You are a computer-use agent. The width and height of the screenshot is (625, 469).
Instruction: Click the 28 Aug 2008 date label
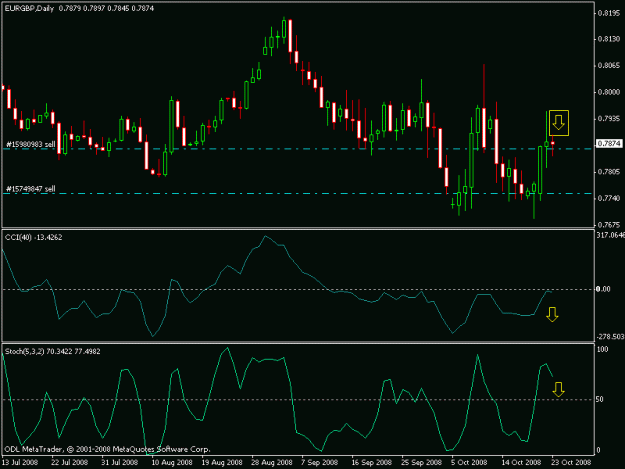[271, 462]
